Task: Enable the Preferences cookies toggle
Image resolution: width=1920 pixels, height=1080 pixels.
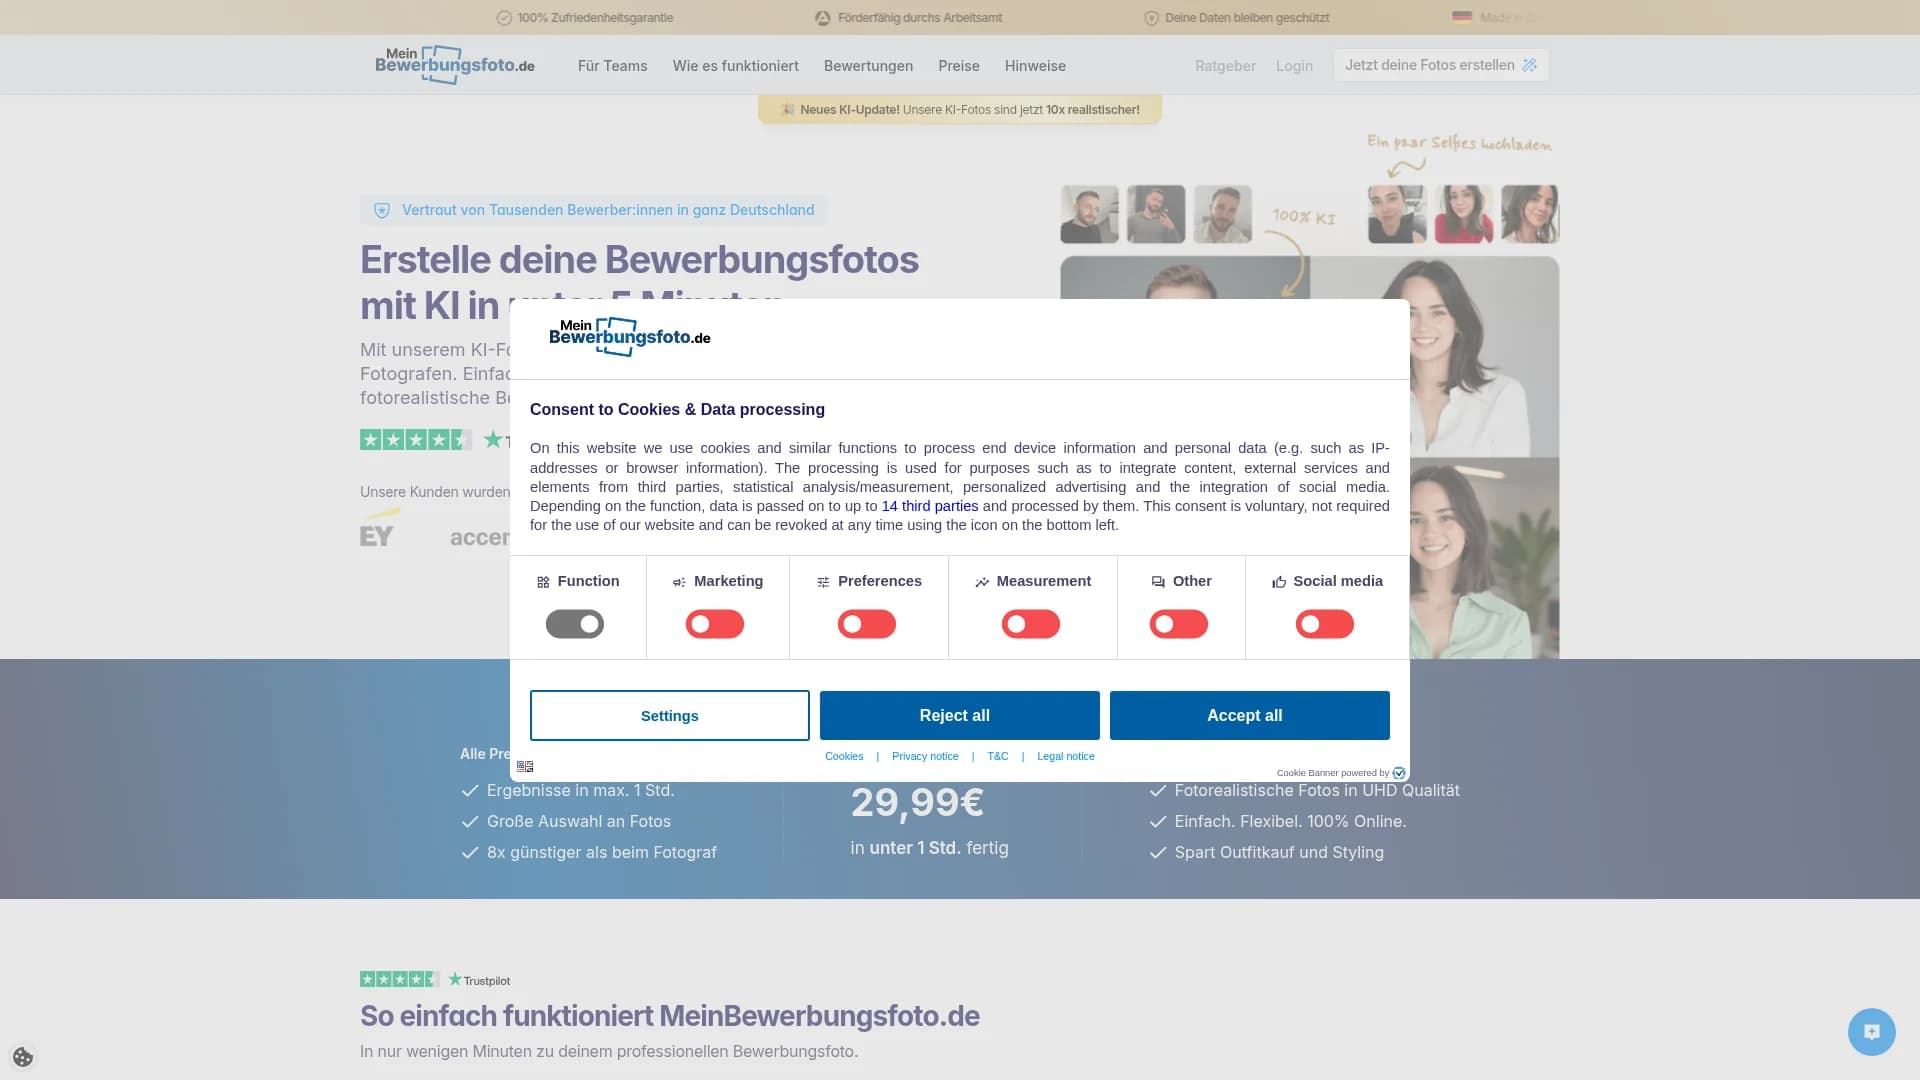Action: pos(867,625)
